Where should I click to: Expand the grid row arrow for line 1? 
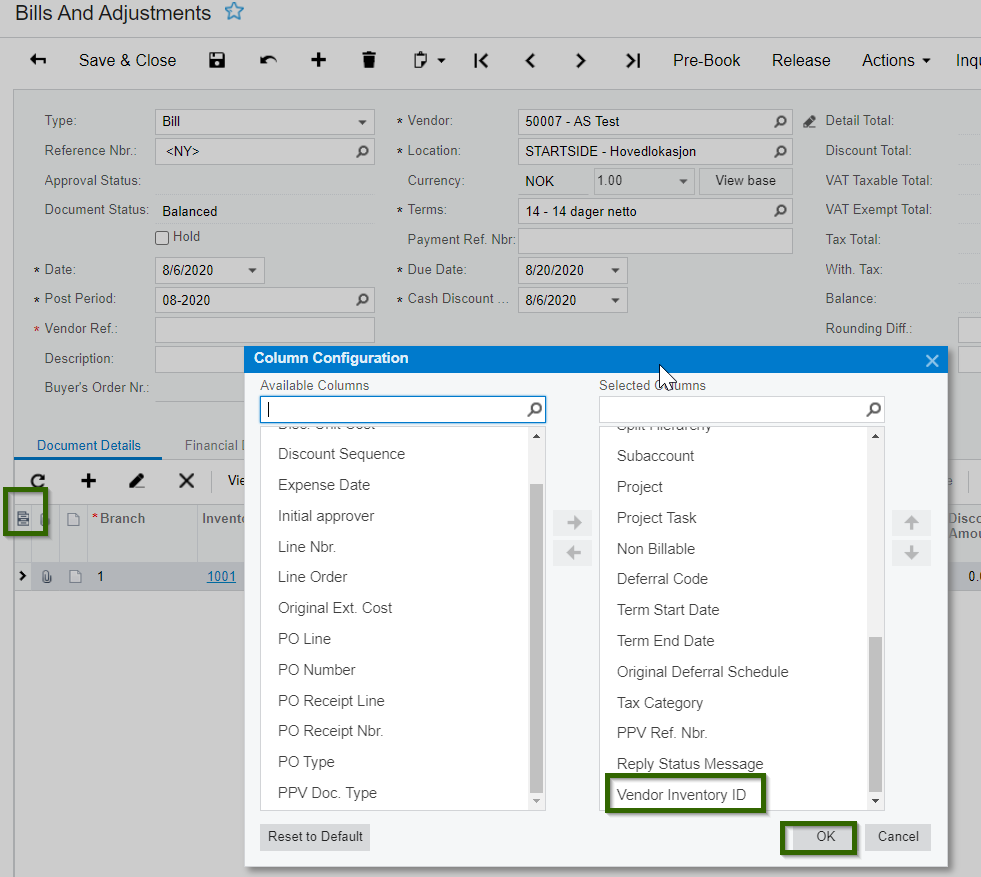[x=23, y=575]
